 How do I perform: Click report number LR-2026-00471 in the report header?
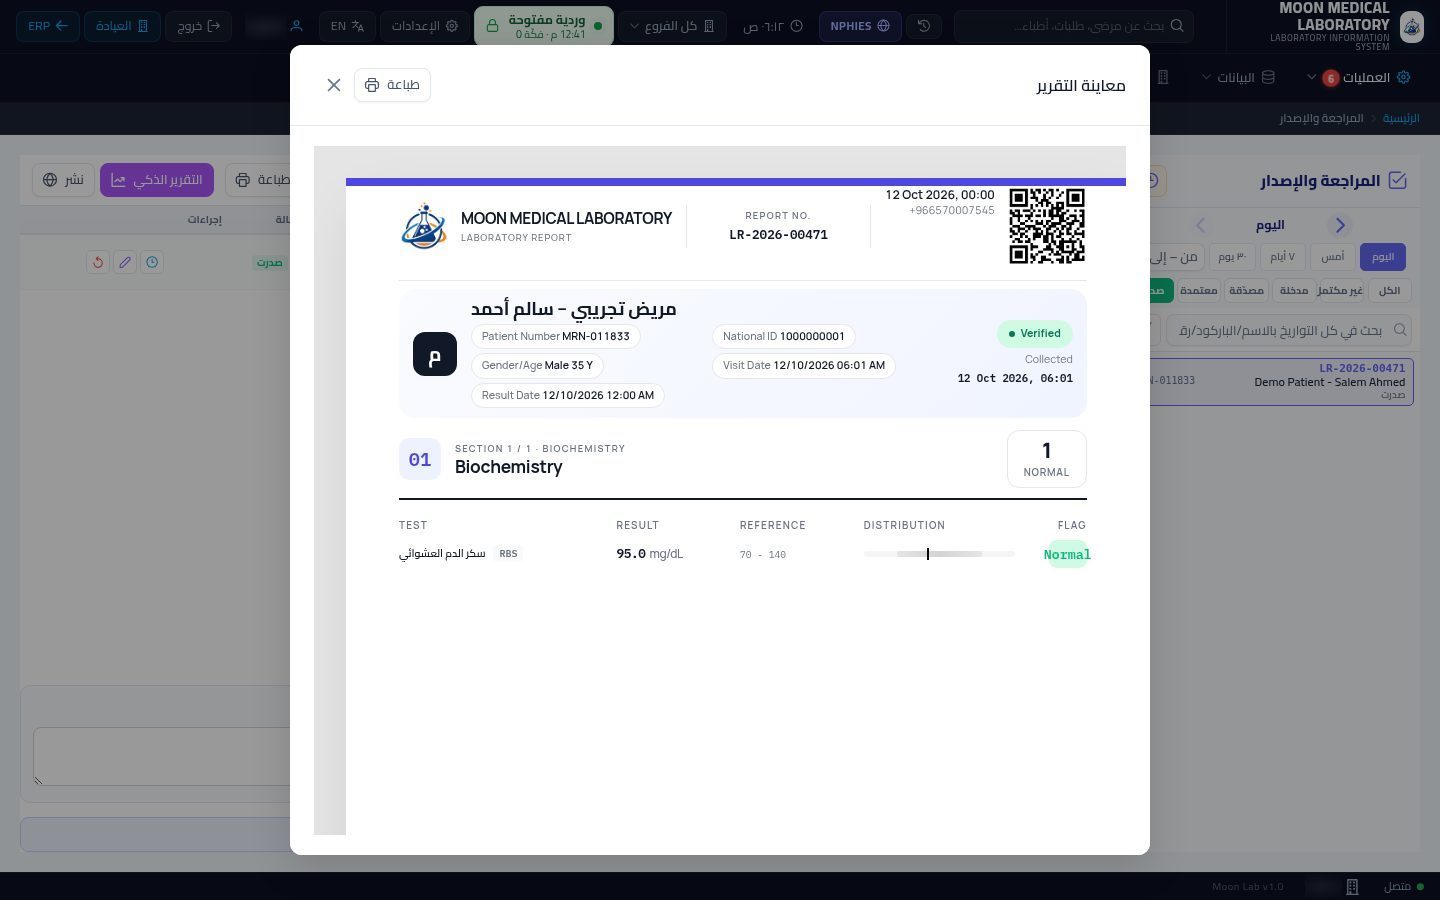(x=778, y=235)
